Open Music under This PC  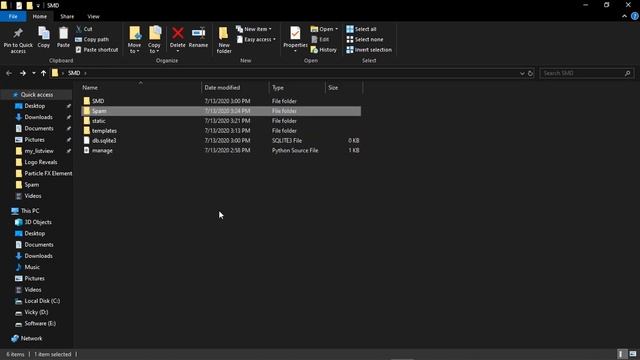tap(32, 267)
